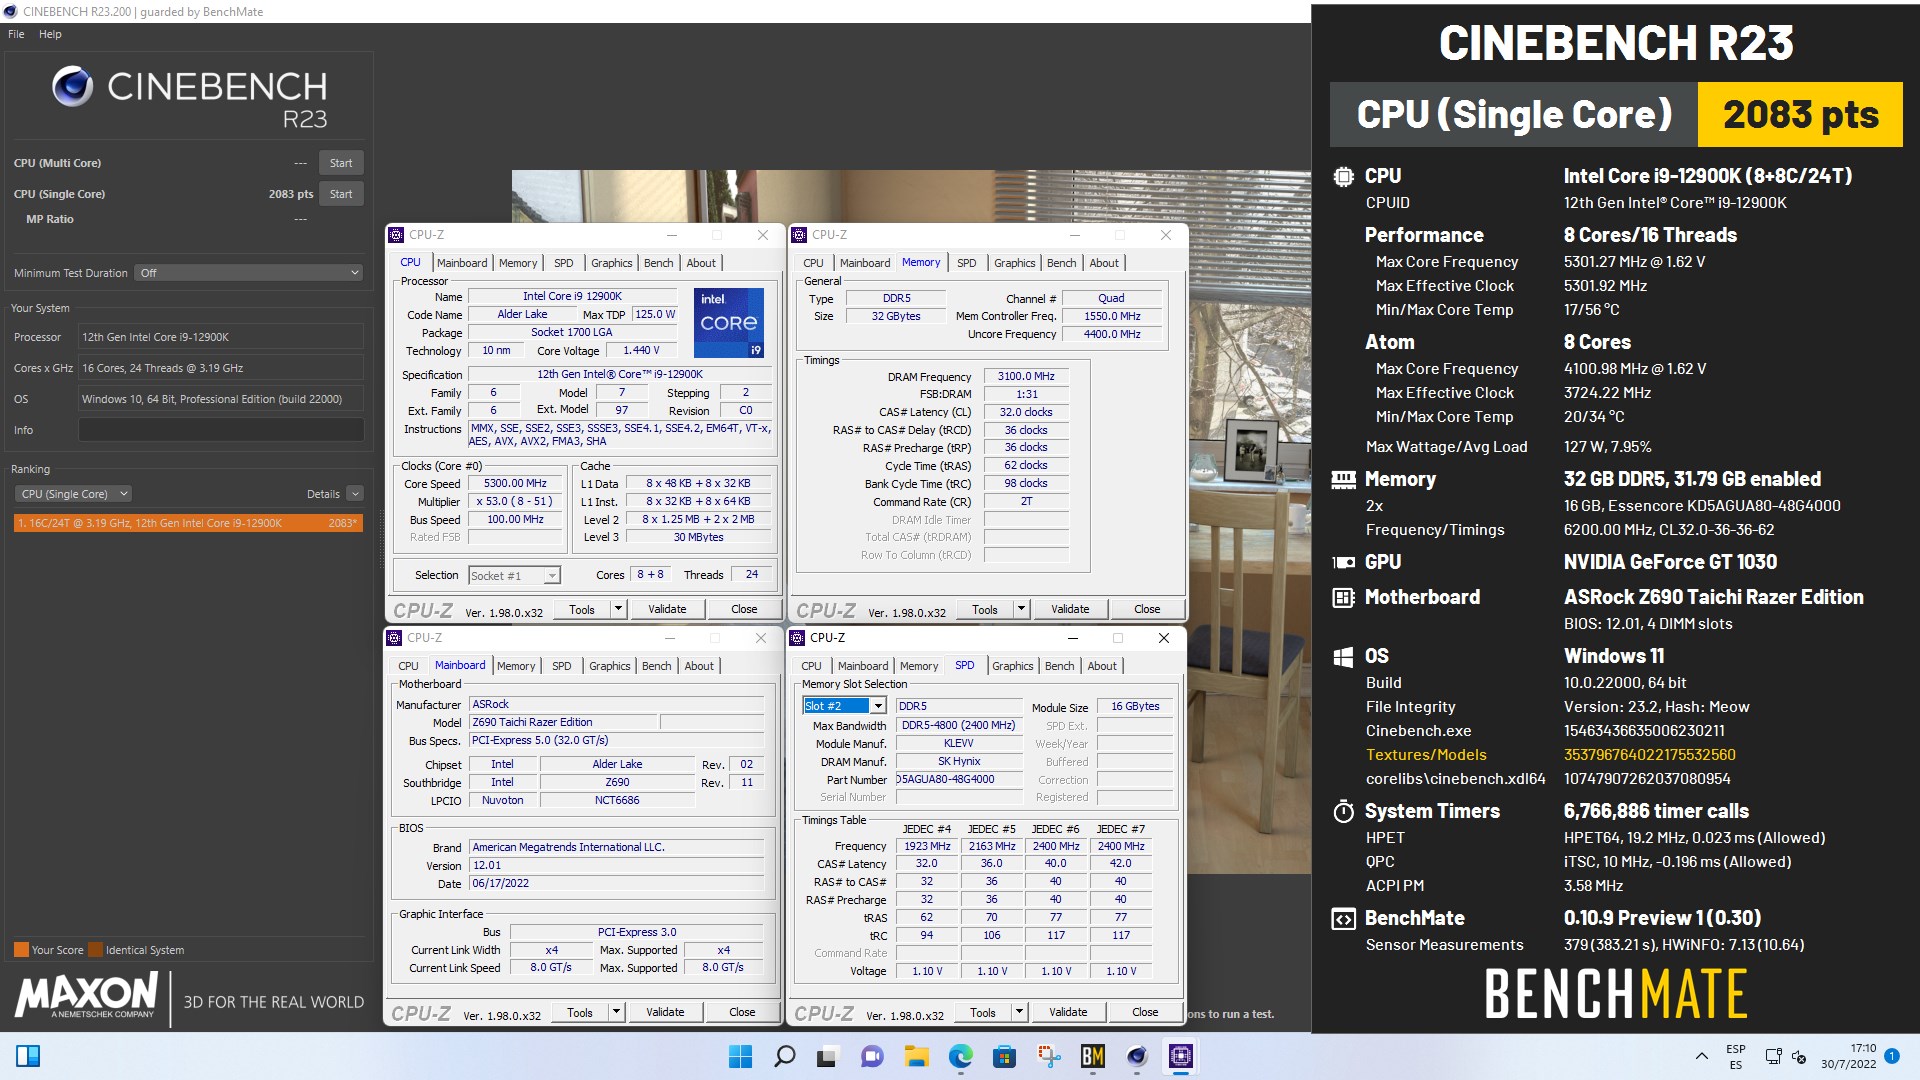The image size is (1920, 1080).
Task: Select Mainboard tab in CPU-Z CPU window
Action: [x=462, y=263]
